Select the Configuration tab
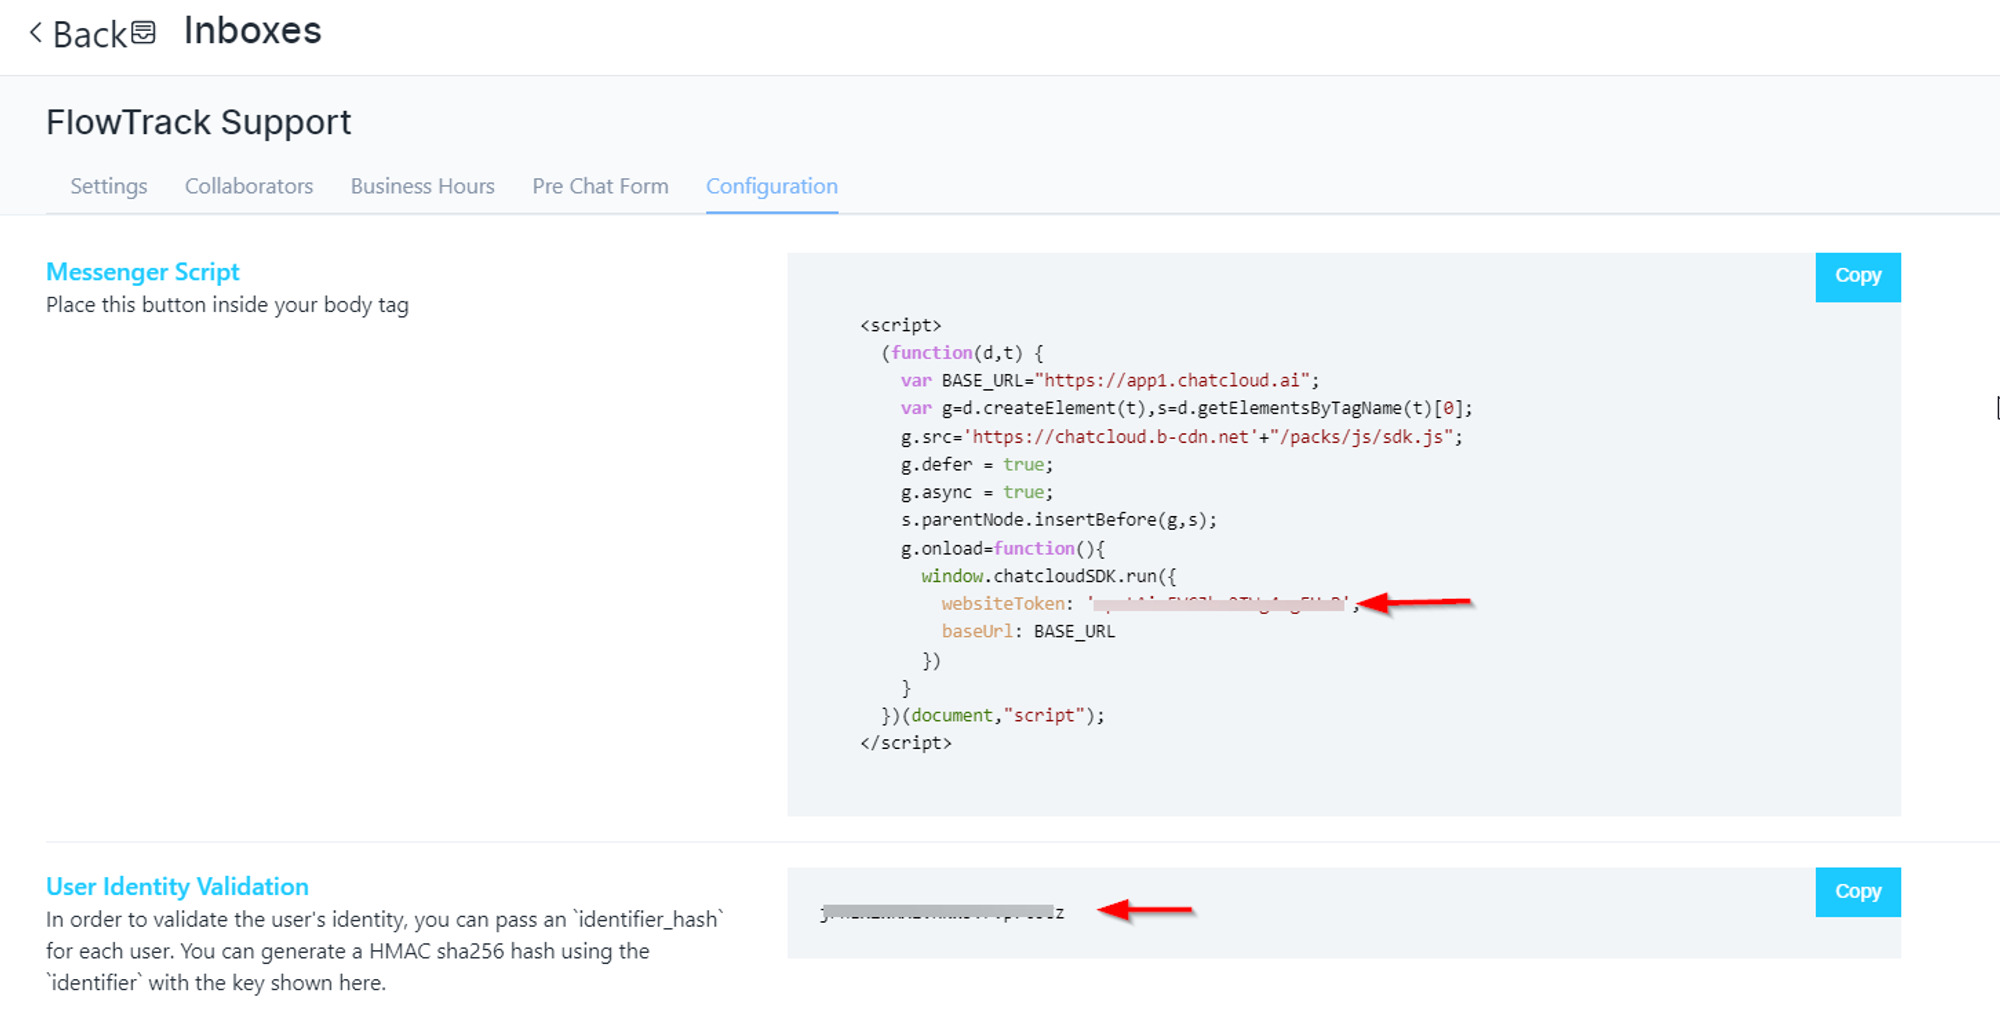Viewport: 2000px width, 1014px height. tap(772, 186)
